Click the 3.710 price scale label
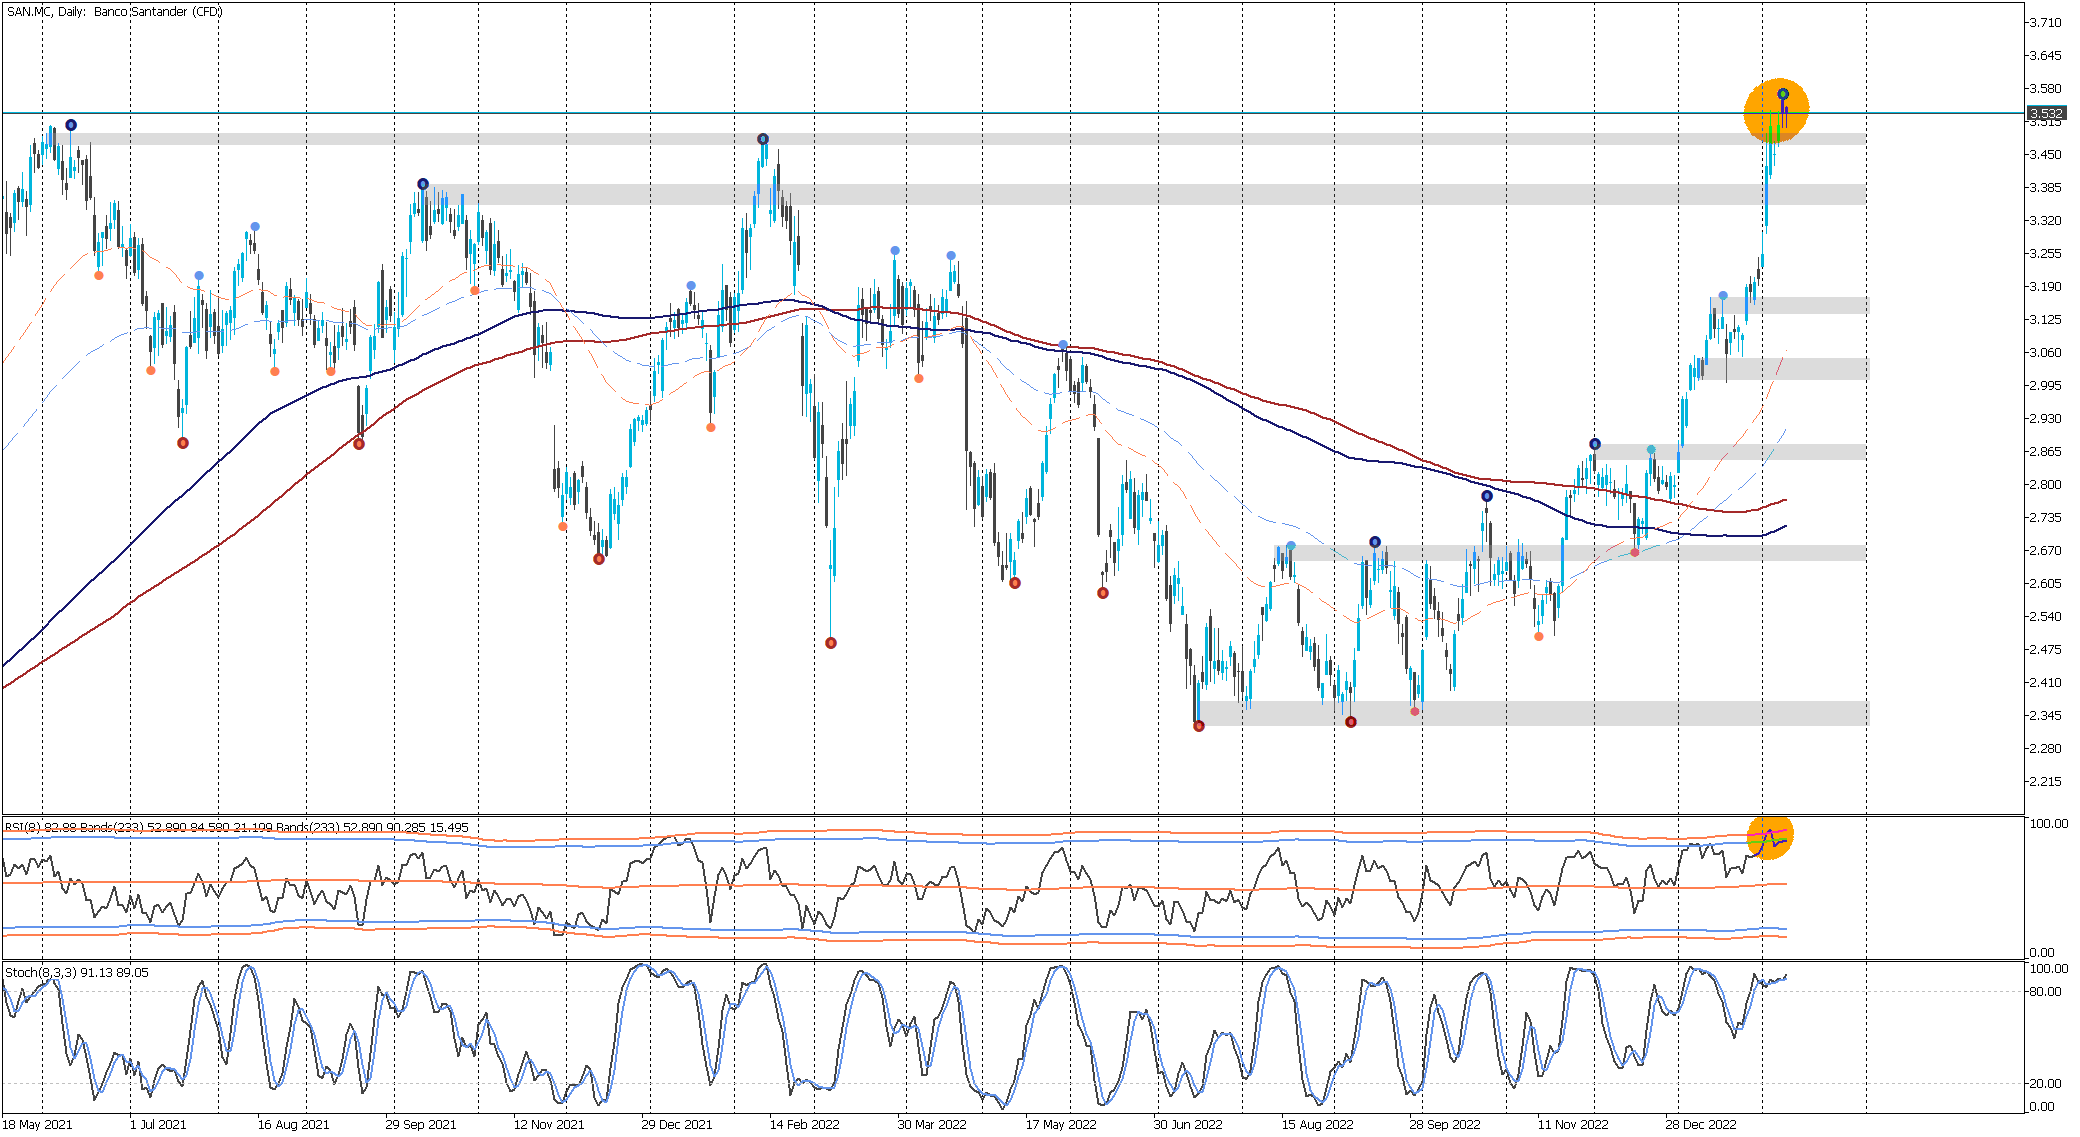This screenshot has height=1137, width=2080. click(x=2045, y=23)
